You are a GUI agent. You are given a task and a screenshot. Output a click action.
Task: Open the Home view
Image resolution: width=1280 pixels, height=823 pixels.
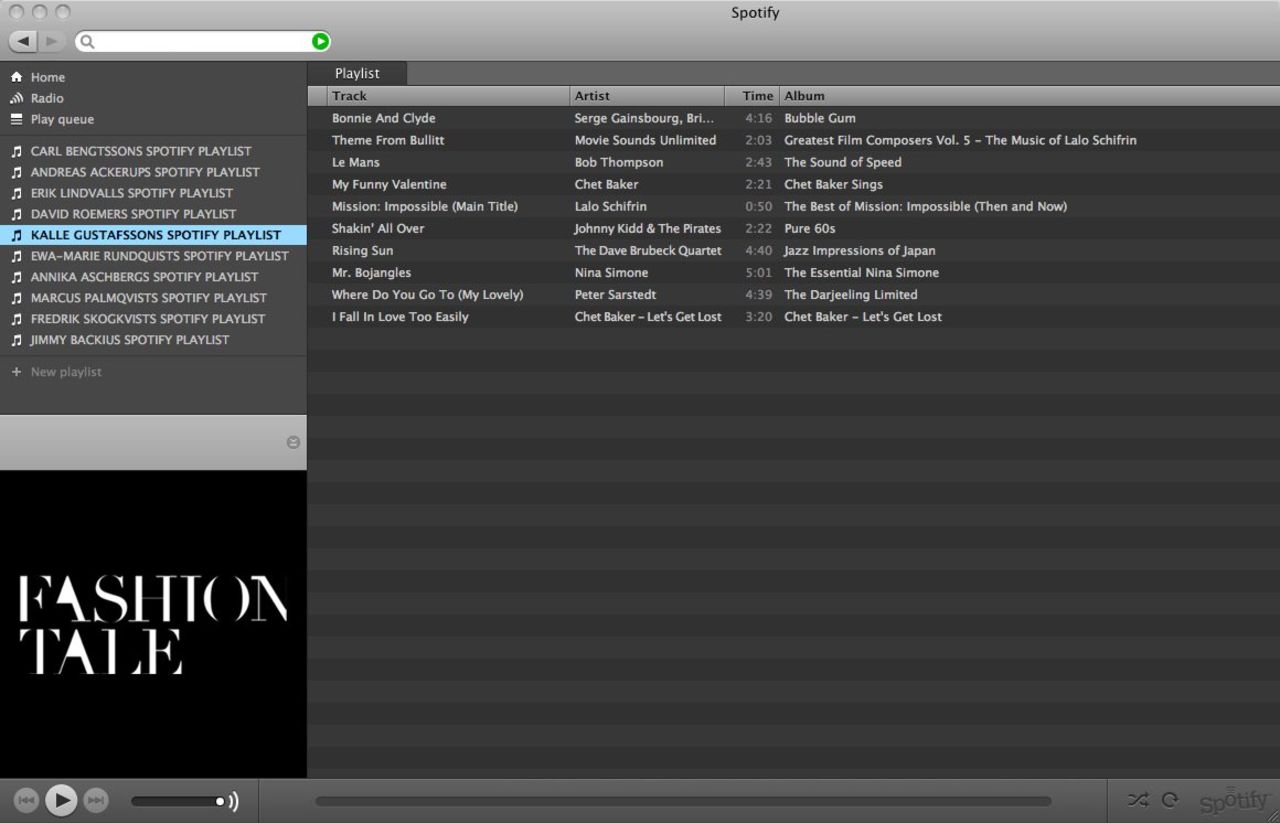pyautogui.click(x=48, y=77)
